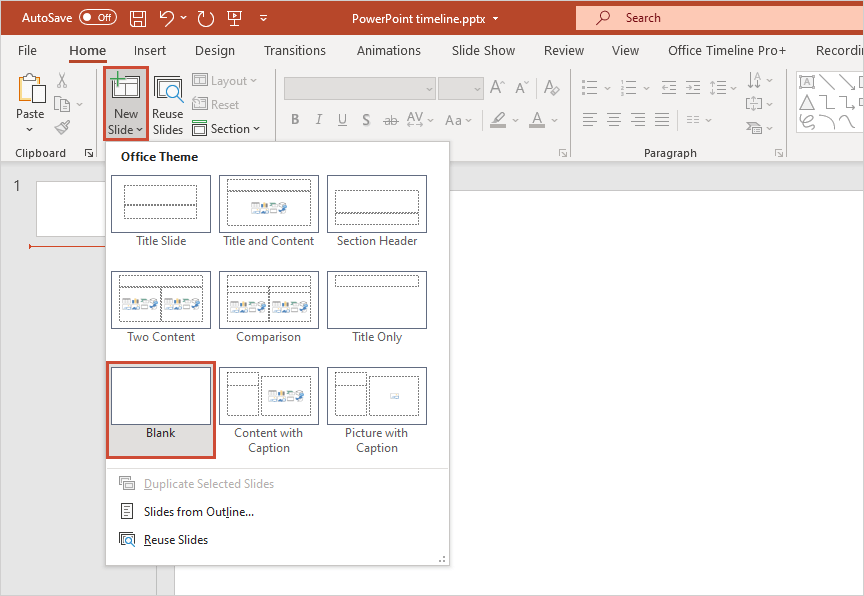Select the Bold formatting icon
This screenshot has width=864, height=596.
(x=295, y=120)
